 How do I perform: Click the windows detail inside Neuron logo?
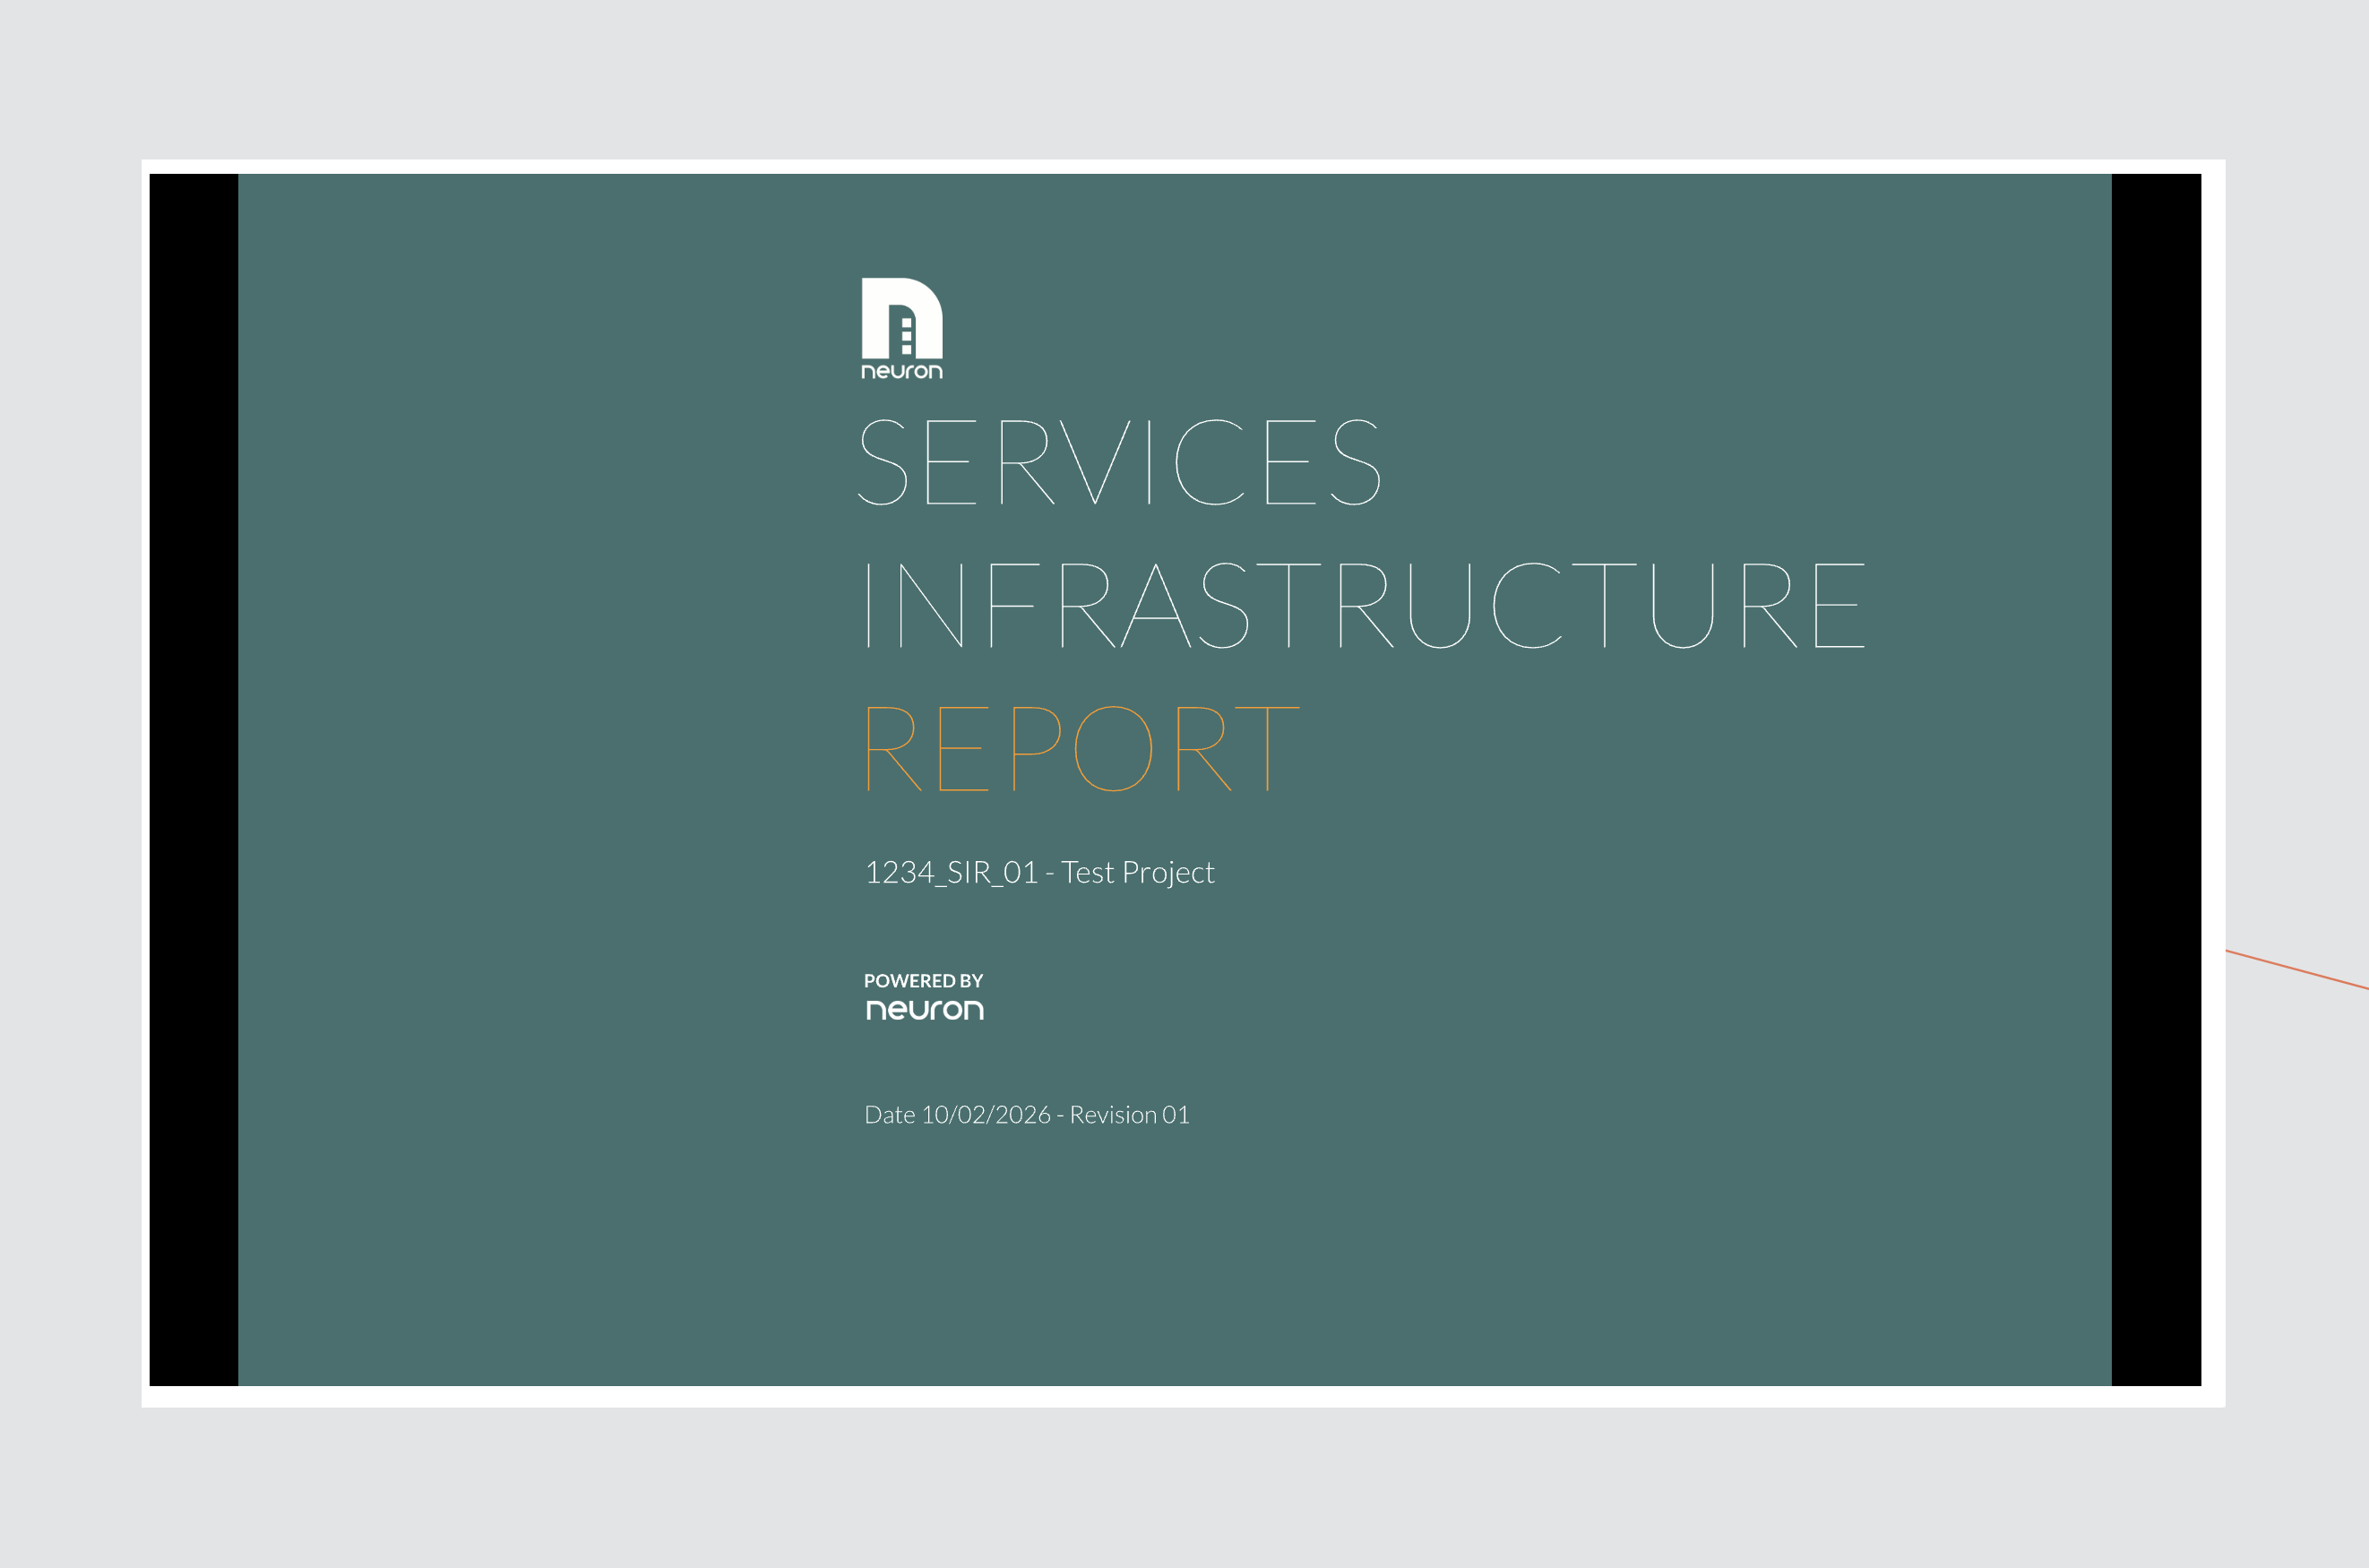coord(906,336)
